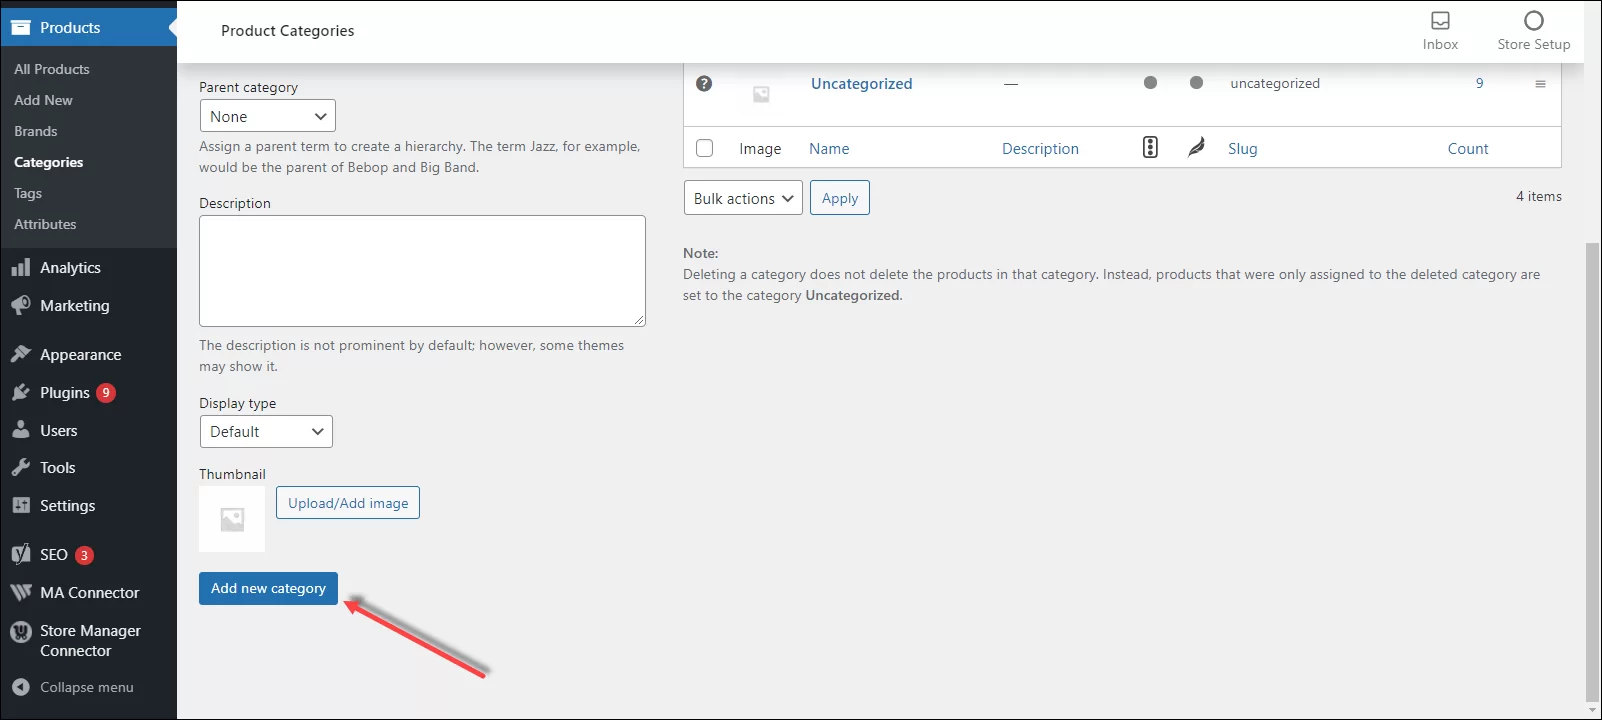Expand the Display type dropdown

point(265,432)
